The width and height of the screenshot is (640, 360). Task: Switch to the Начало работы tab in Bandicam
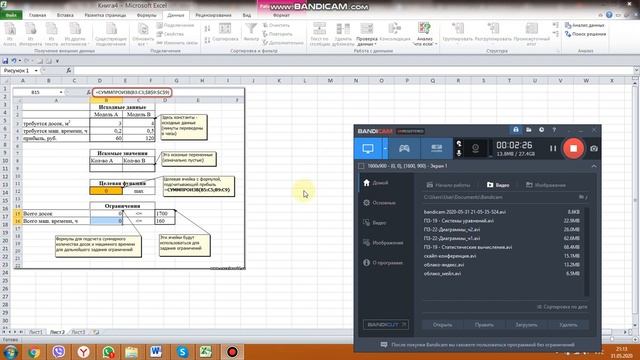click(x=448, y=185)
